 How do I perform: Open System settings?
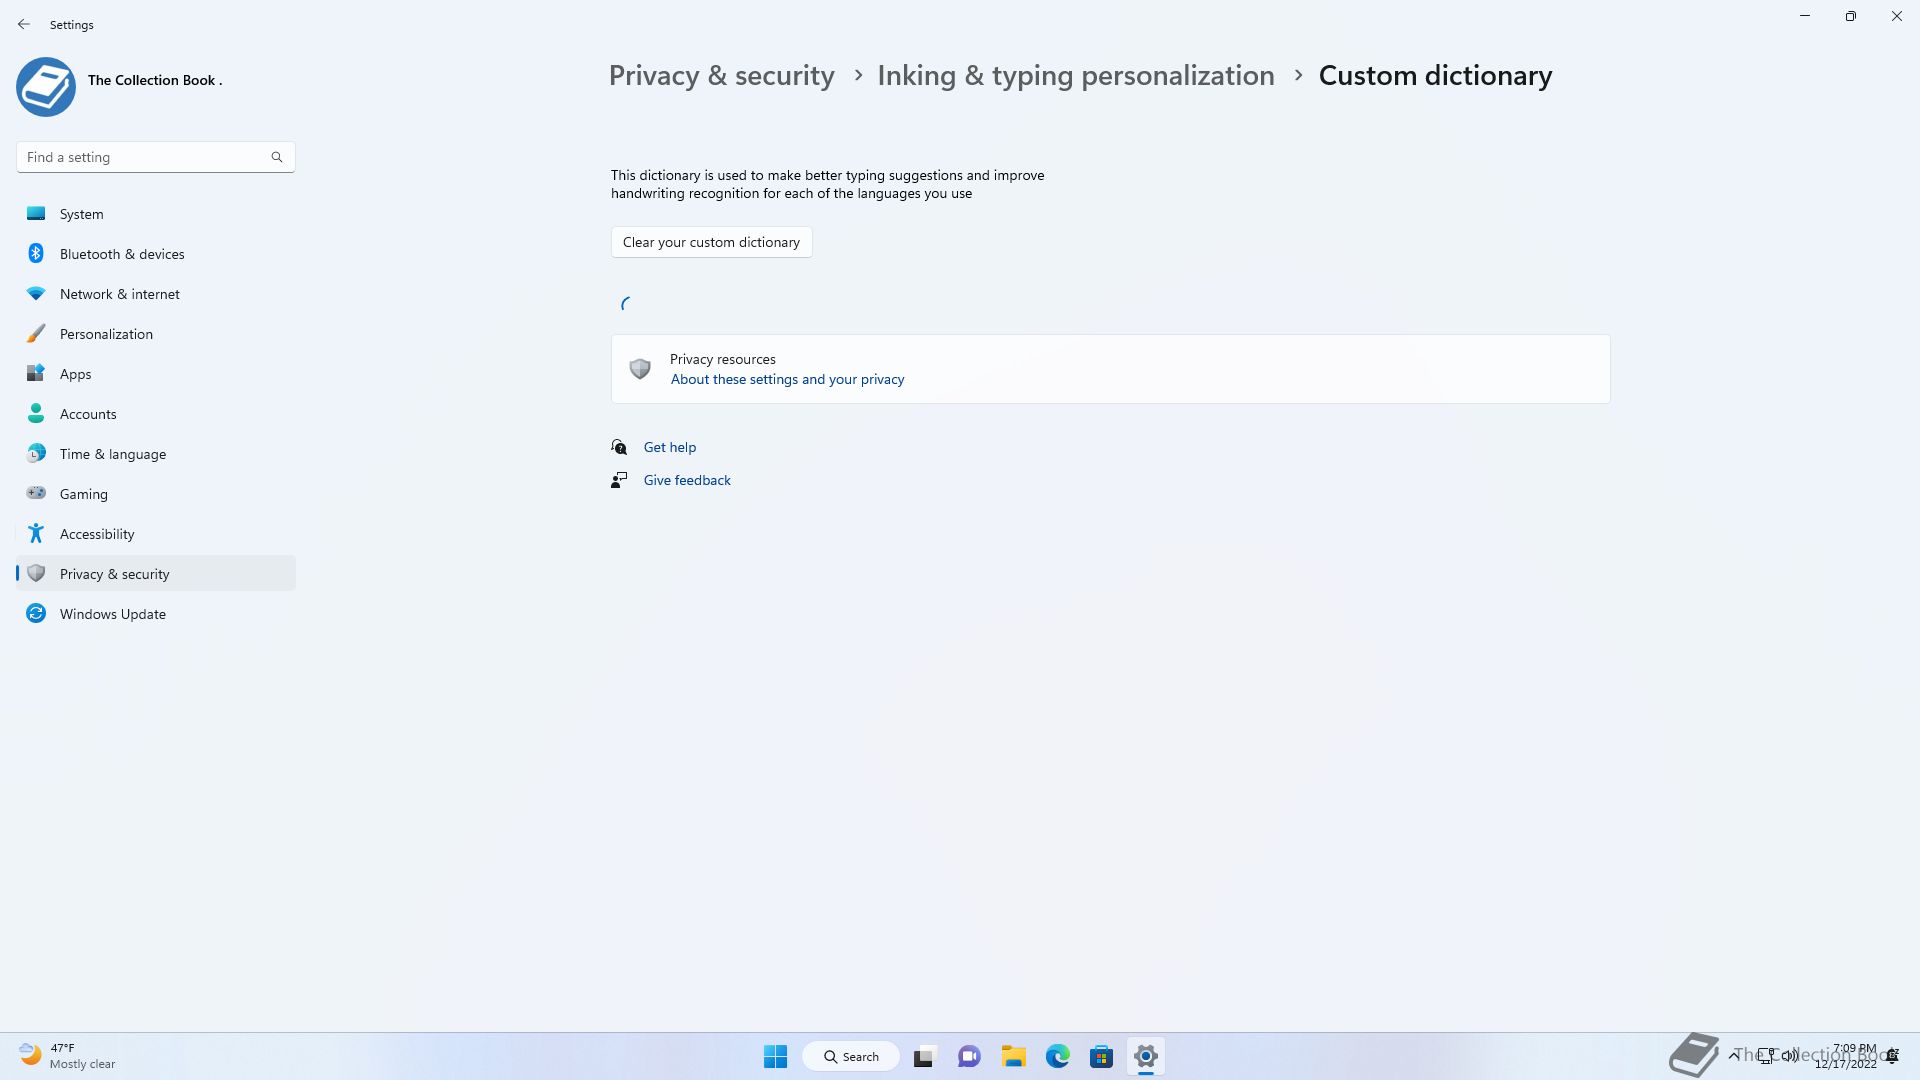[155, 214]
